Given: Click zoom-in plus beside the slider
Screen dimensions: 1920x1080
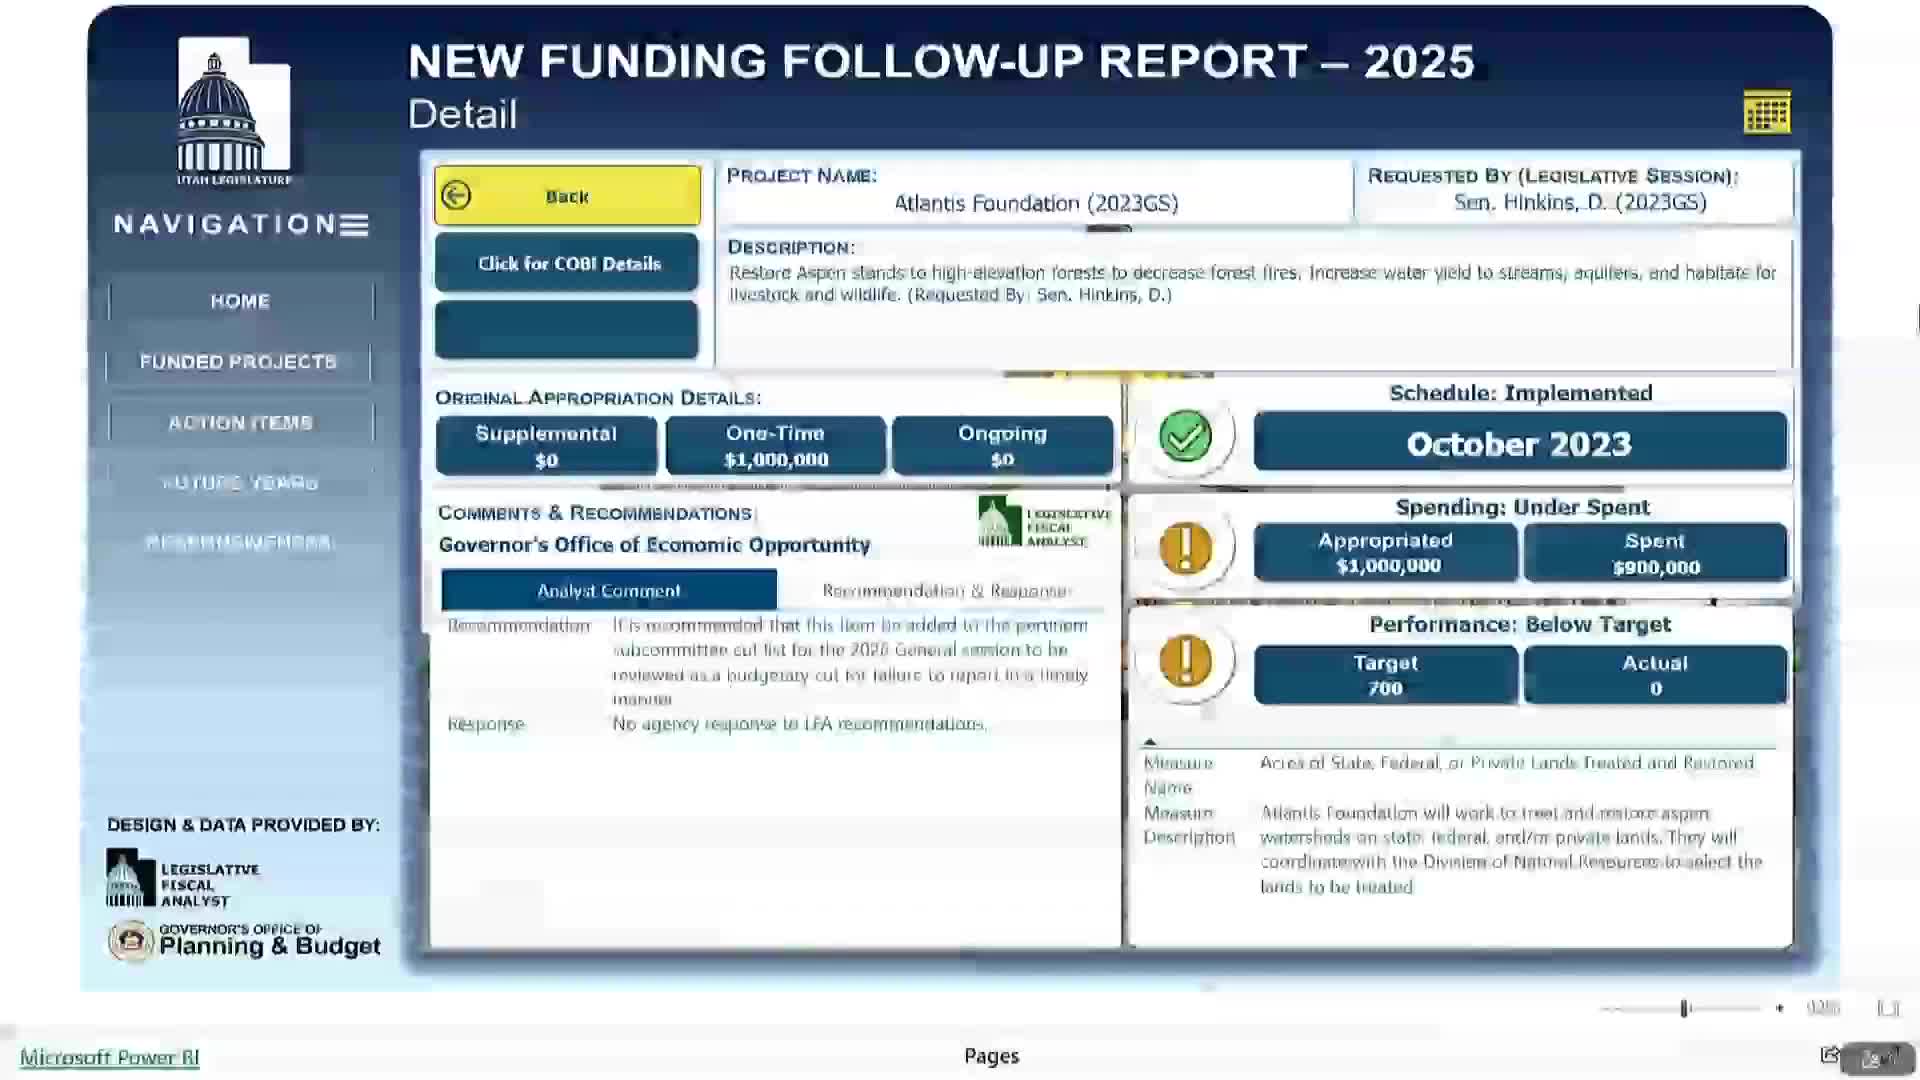Looking at the screenshot, I should click(x=1780, y=1008).
